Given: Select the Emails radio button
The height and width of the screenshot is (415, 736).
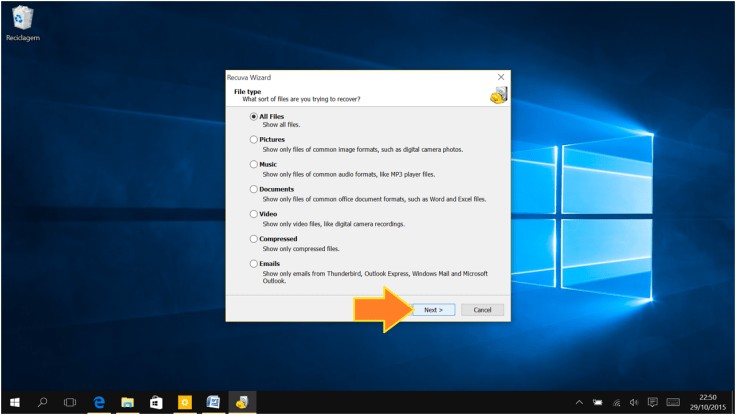Looking at the screenshot, I should click(254, 263).
